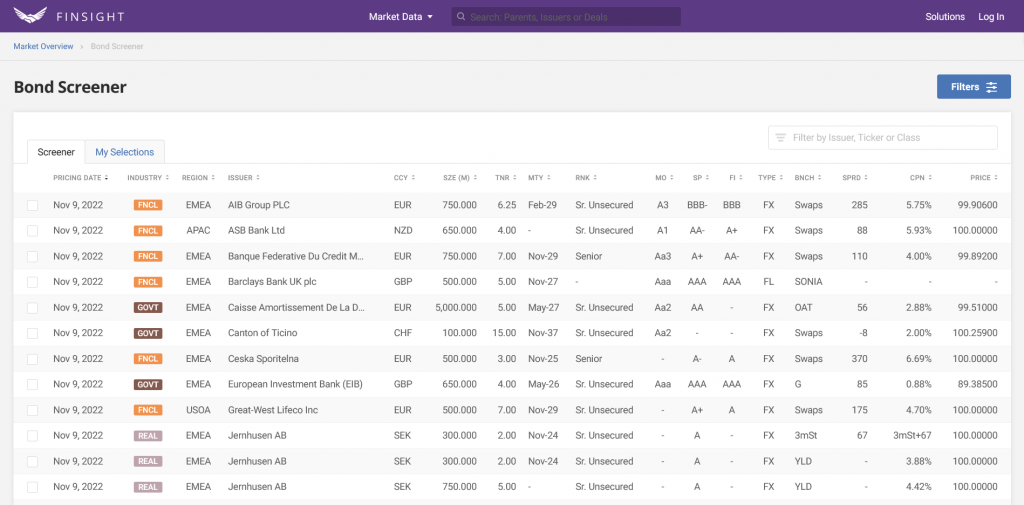This screenshot has height=505, width=1024.
Task: Go to Market Overview breadcrumb
Action: tap(43, 46)
